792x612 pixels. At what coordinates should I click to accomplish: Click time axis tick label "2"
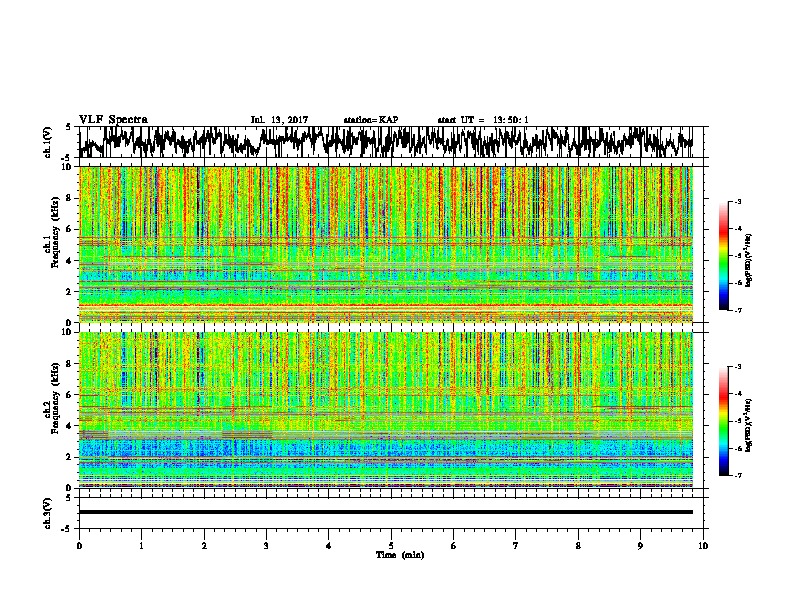click(x=204, y=546)
